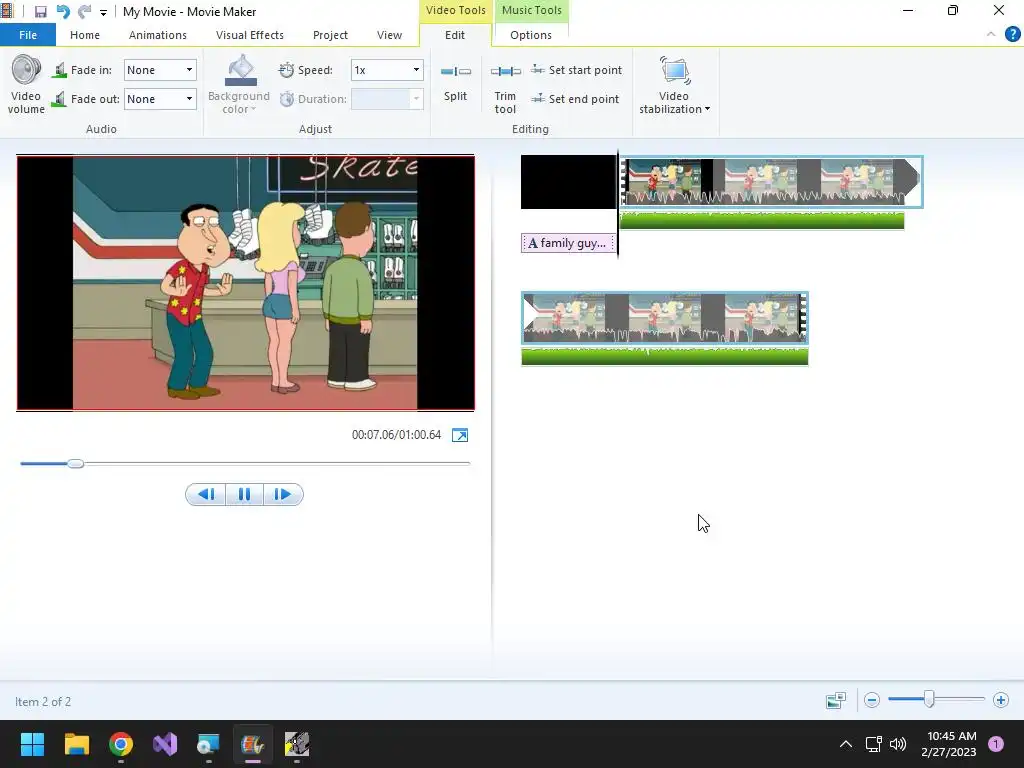Pause the video playback
This screenshot has height=768, width=1024.
click(x=244, y=494)
